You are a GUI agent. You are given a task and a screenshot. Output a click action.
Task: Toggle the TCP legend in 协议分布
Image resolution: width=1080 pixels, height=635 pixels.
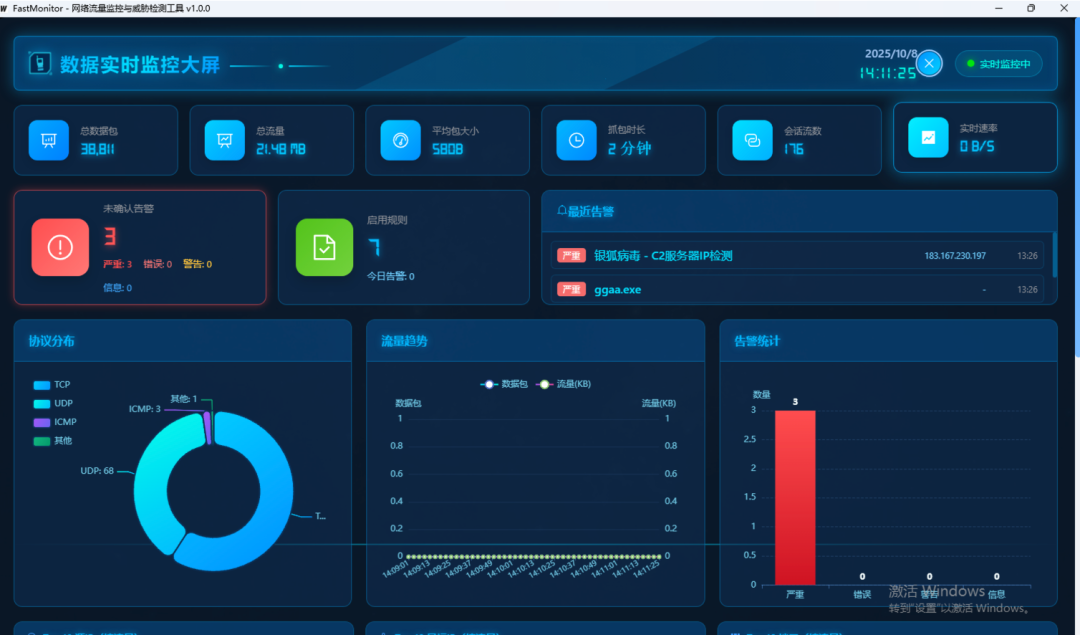pyautogui.click(x=52, y=384)
